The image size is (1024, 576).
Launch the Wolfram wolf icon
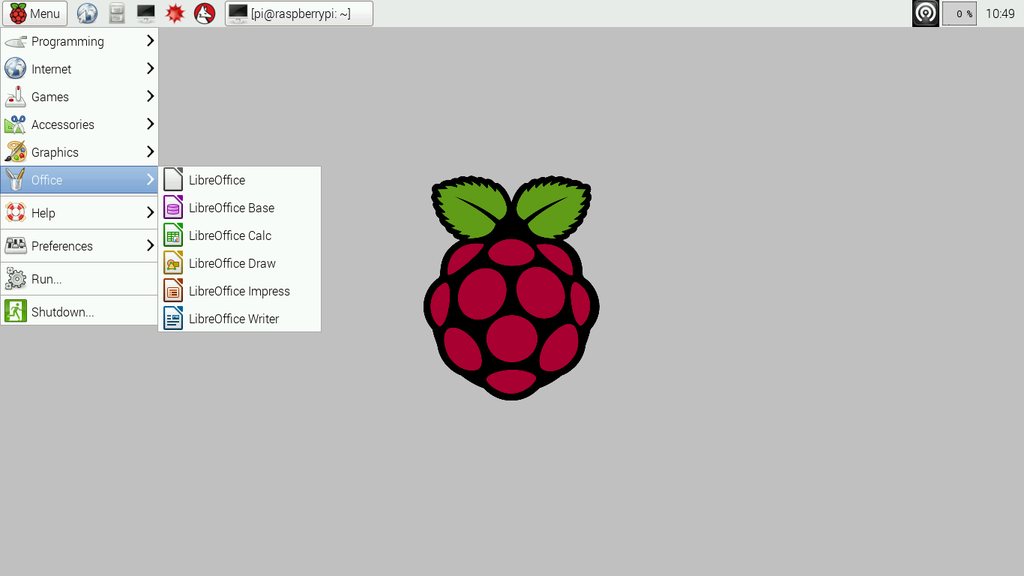pos(204,14)
